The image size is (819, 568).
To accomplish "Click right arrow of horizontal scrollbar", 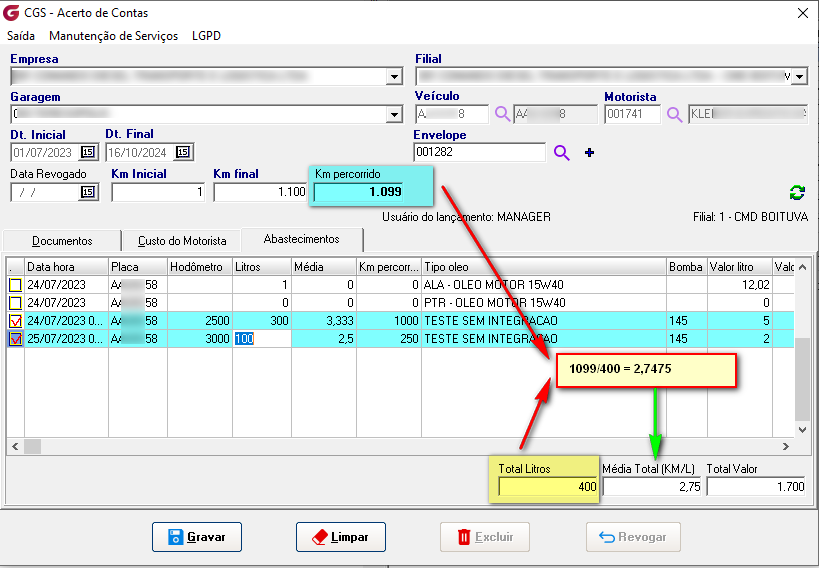I will coord(786,446).
